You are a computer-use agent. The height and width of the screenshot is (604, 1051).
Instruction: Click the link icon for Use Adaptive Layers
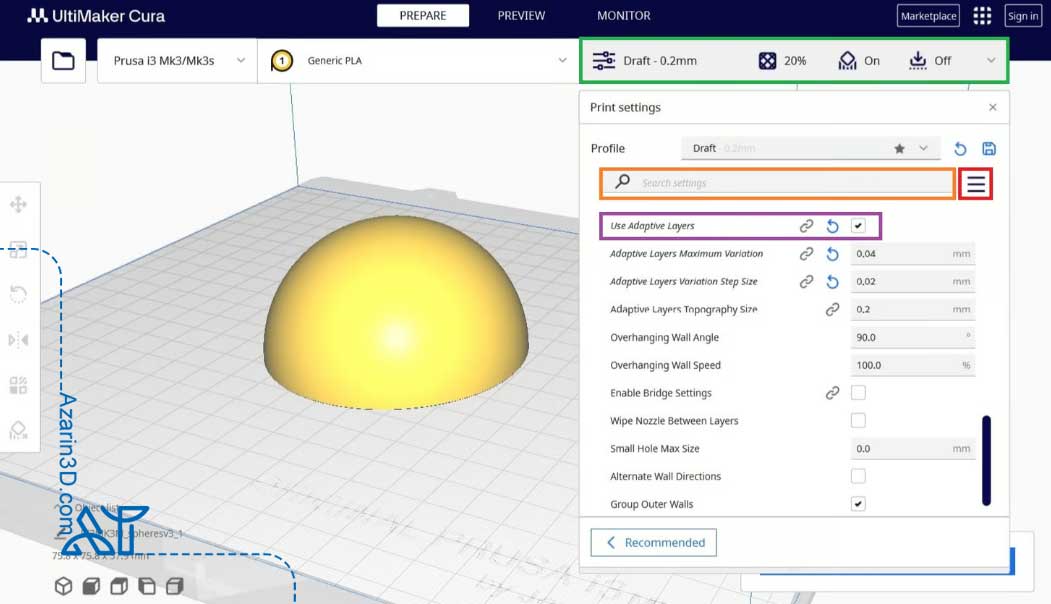[x=806, y=226]
